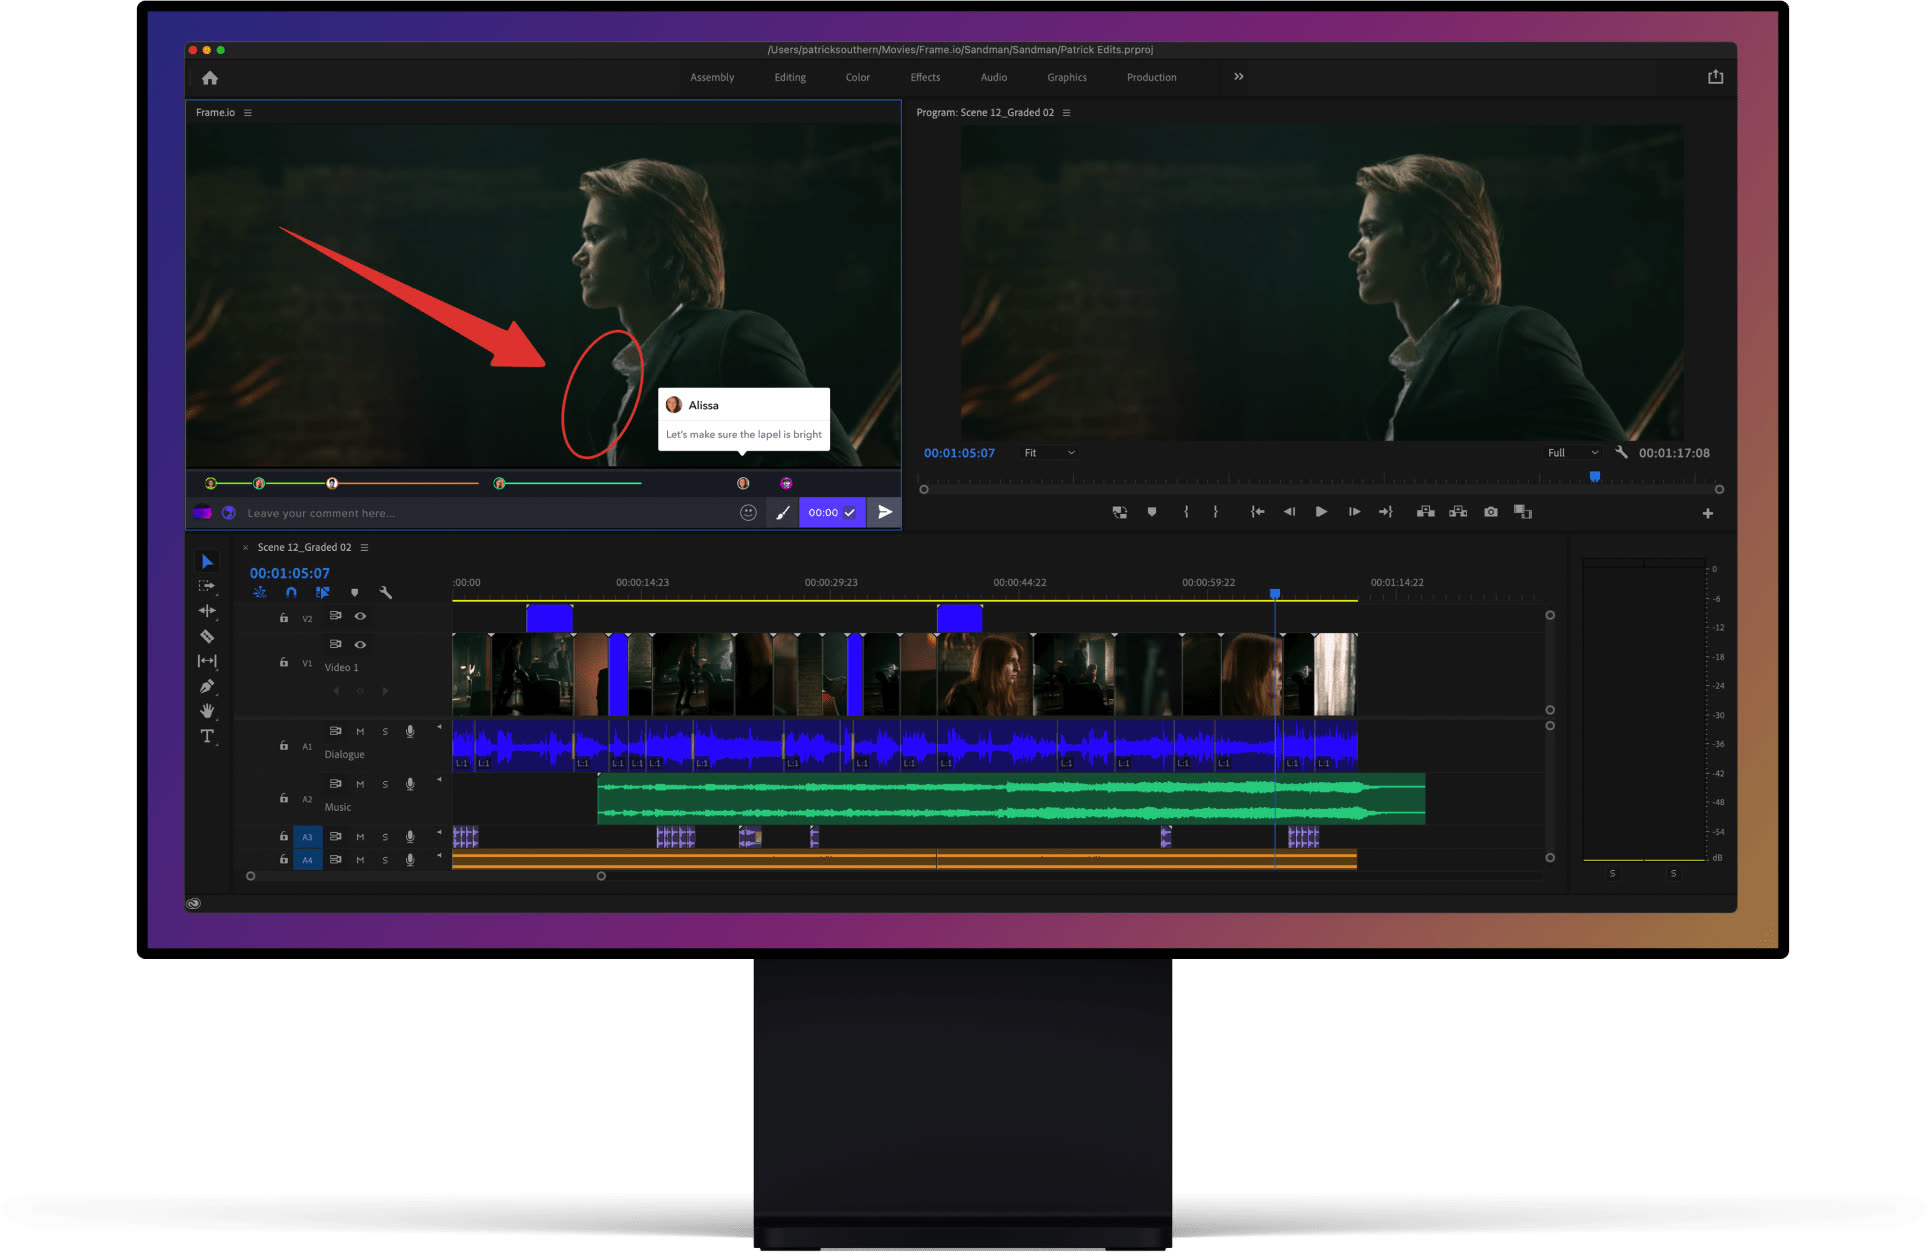Click the Leave your comment field
Image resolution: width=1928 pixels, height=1252 pixels.
[488, 513]
